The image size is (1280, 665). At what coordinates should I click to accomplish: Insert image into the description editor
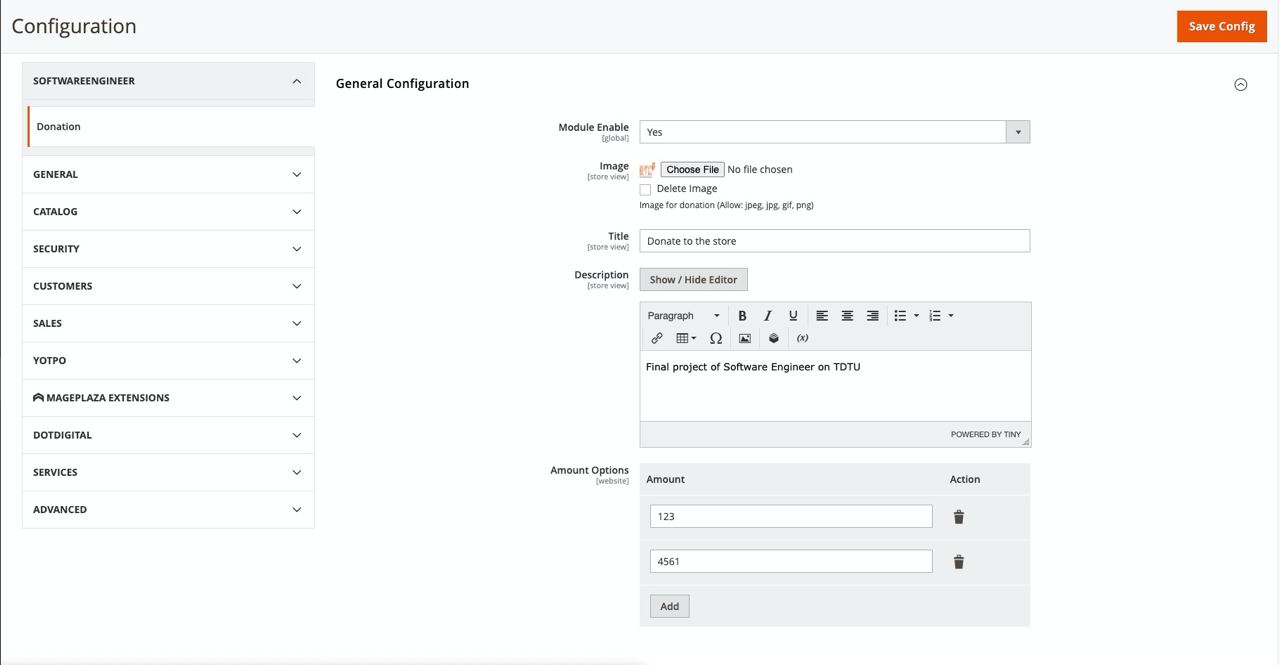pos(745,338)
